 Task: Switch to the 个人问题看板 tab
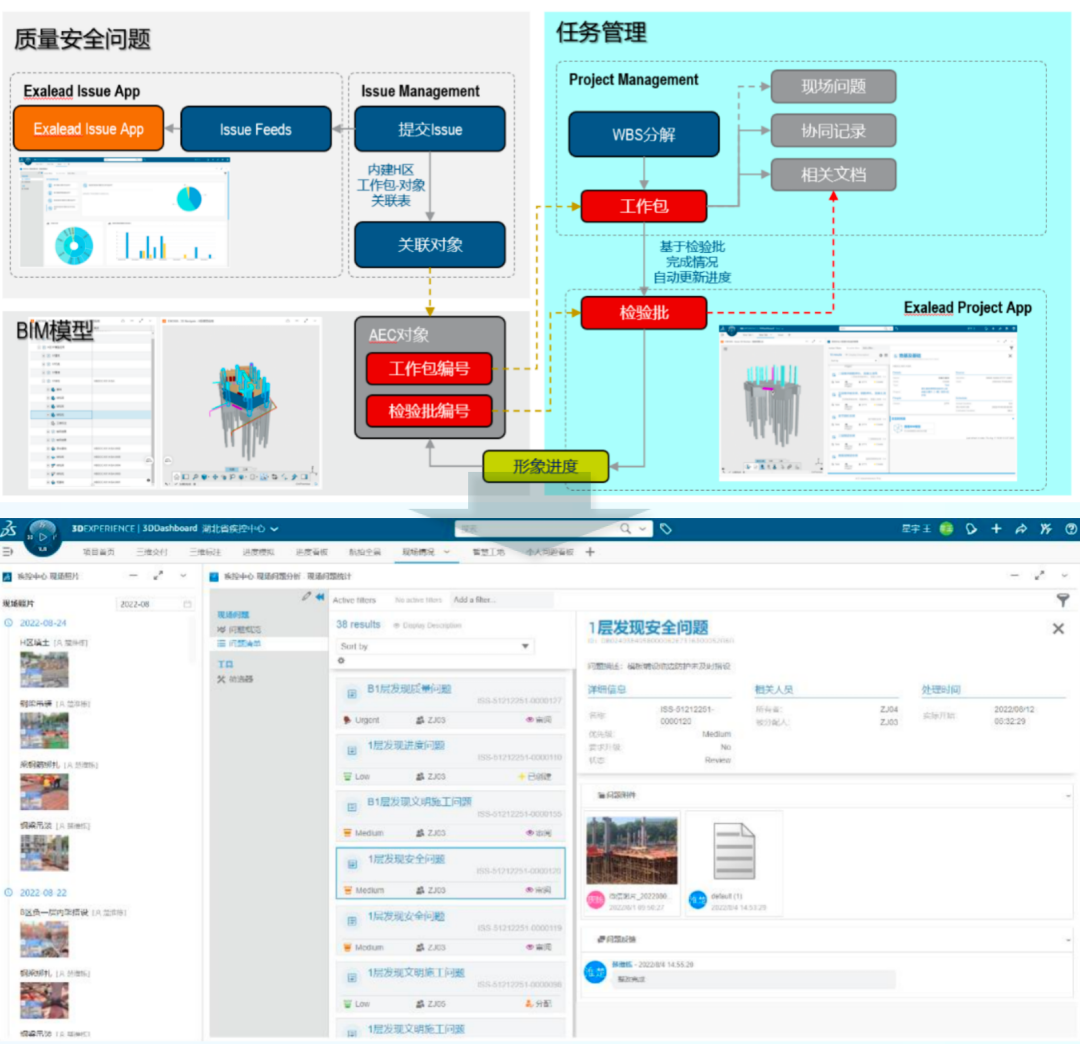550,552
